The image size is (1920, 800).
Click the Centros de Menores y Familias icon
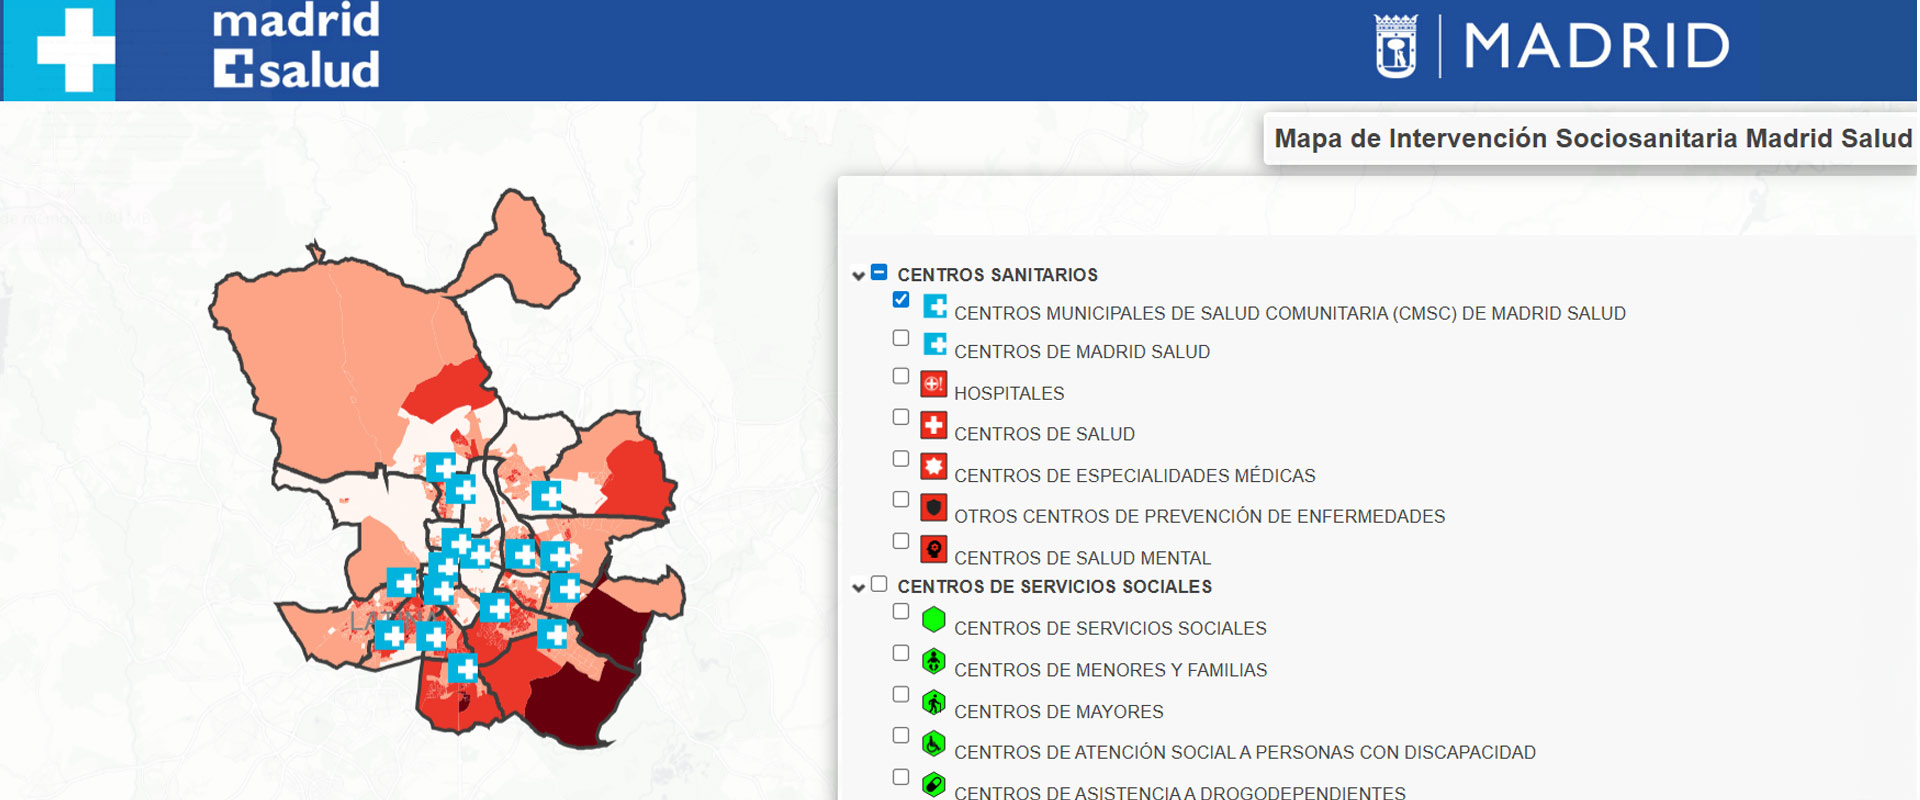933,661
